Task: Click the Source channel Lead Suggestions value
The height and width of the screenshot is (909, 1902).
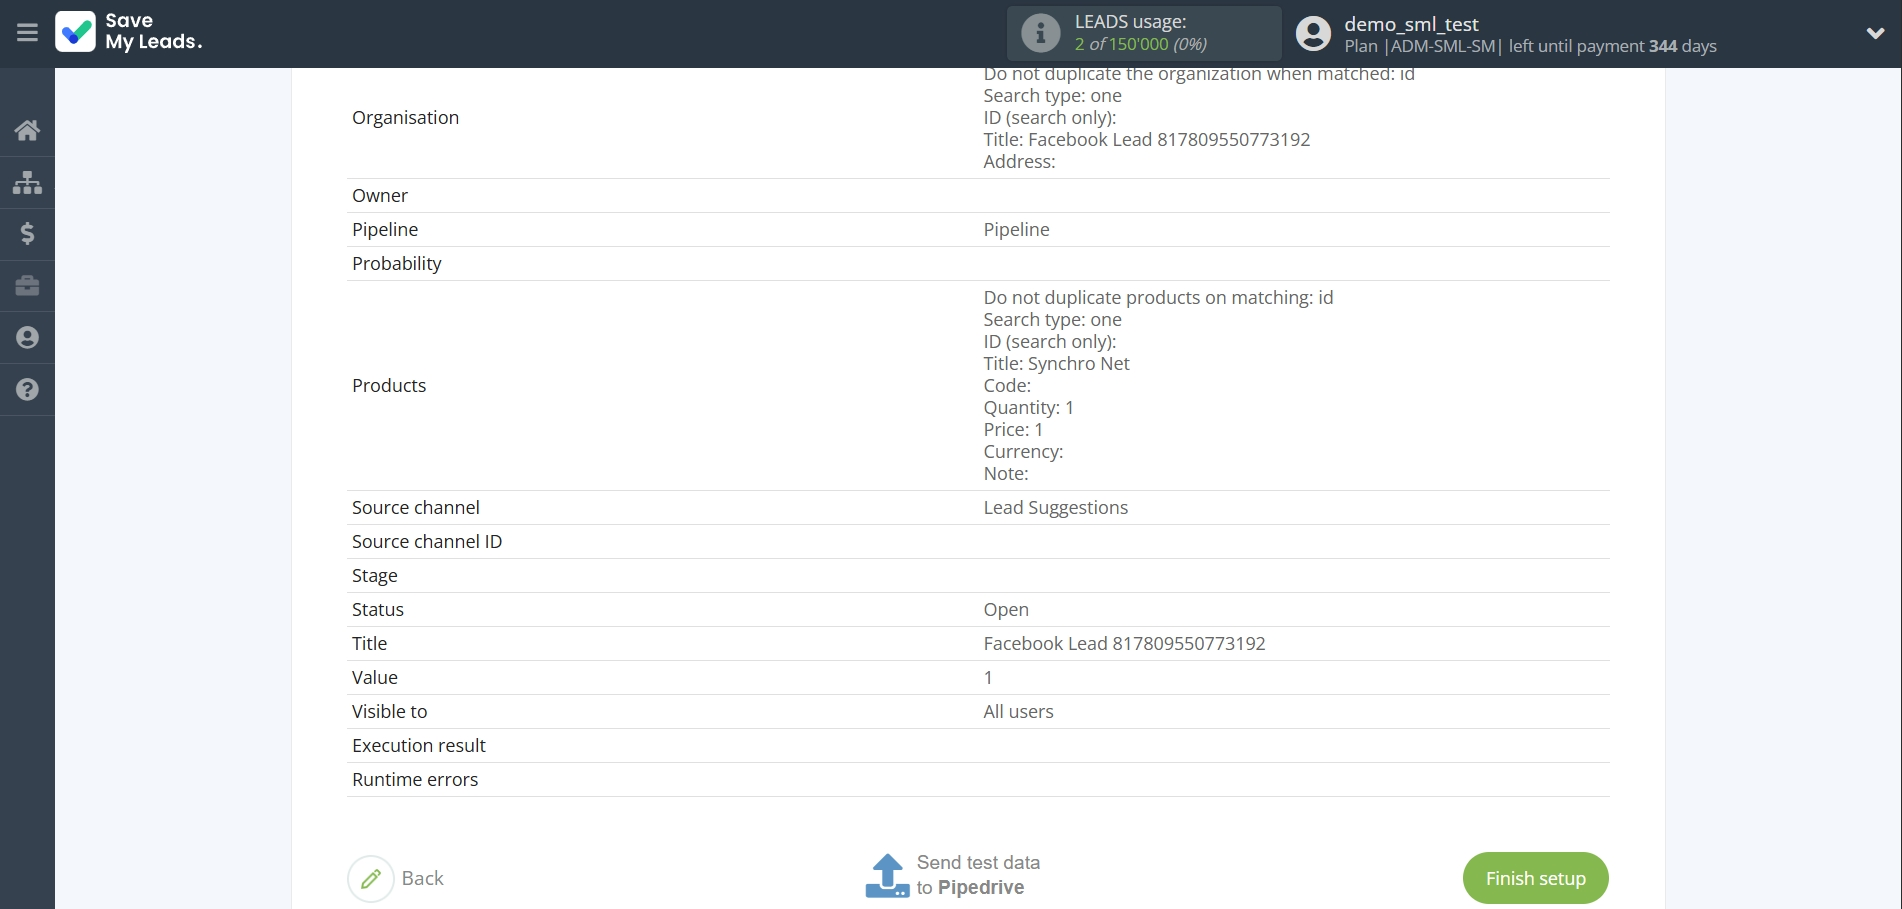Action: pyautogui.click(x=1056, y=507)
